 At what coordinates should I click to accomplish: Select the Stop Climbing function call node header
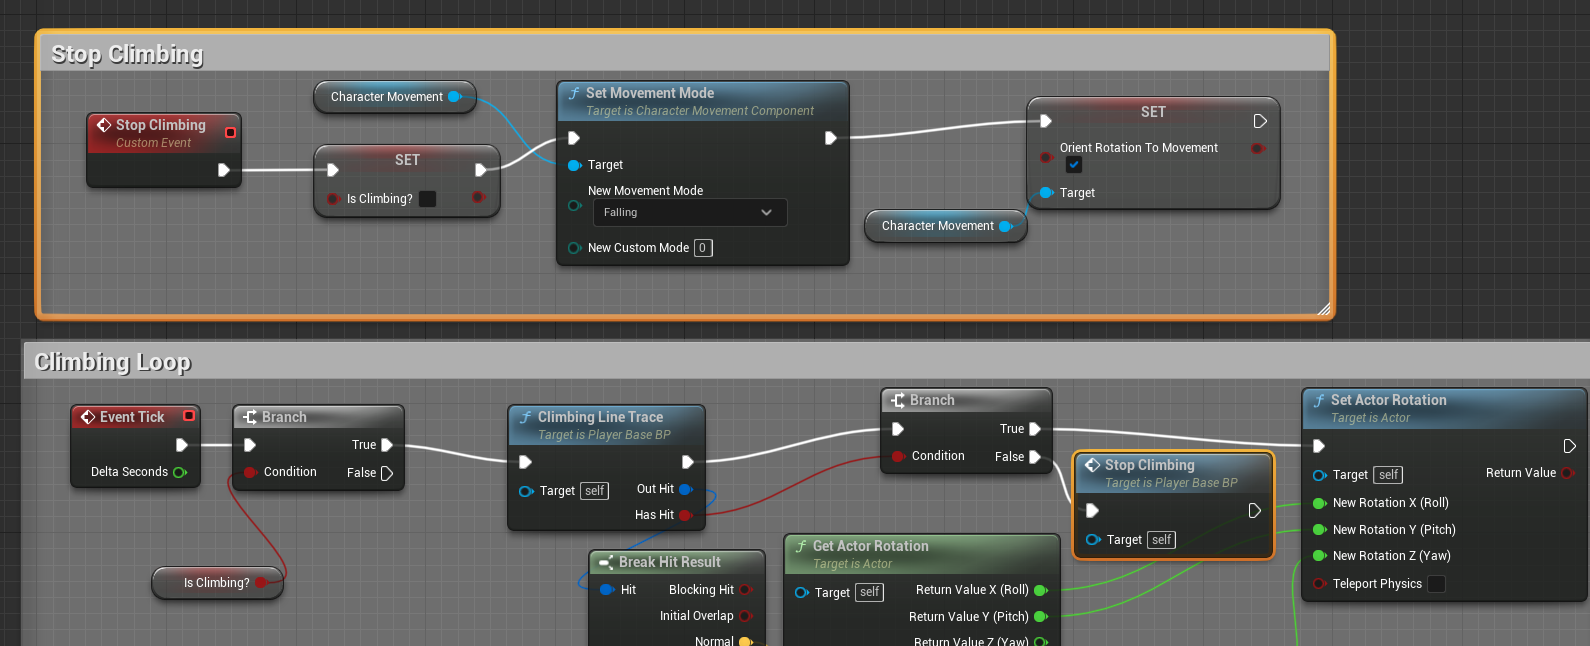pos(1173,473)
